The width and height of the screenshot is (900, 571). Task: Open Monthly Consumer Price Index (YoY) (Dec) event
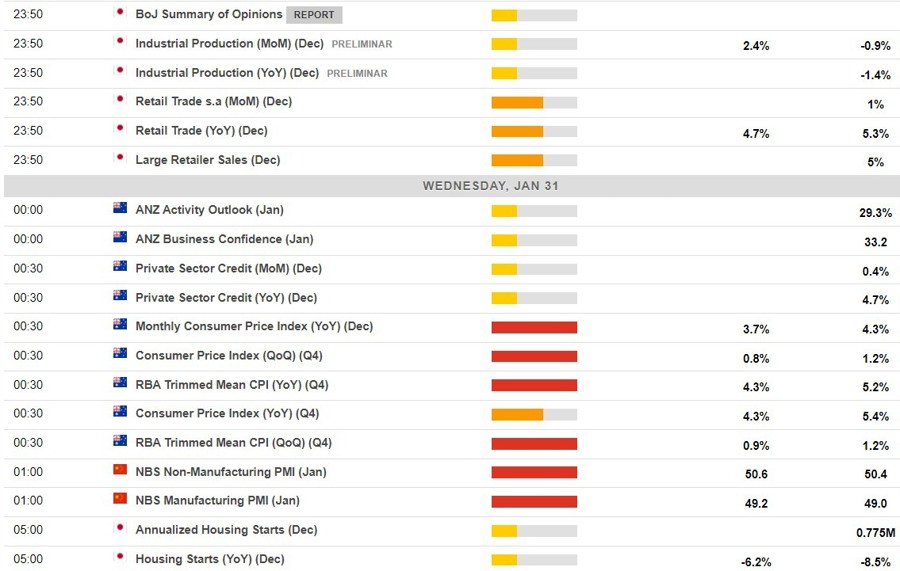pyautogui.click(x=254, y=327)
